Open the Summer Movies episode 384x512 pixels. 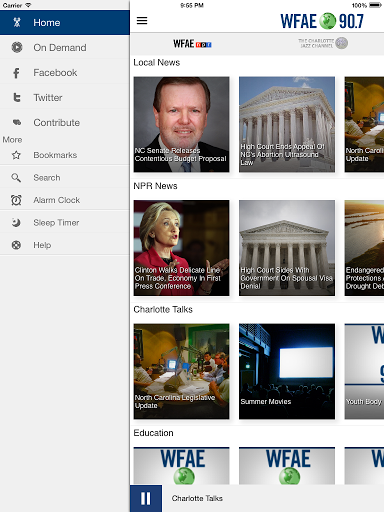tap(287, 371)
